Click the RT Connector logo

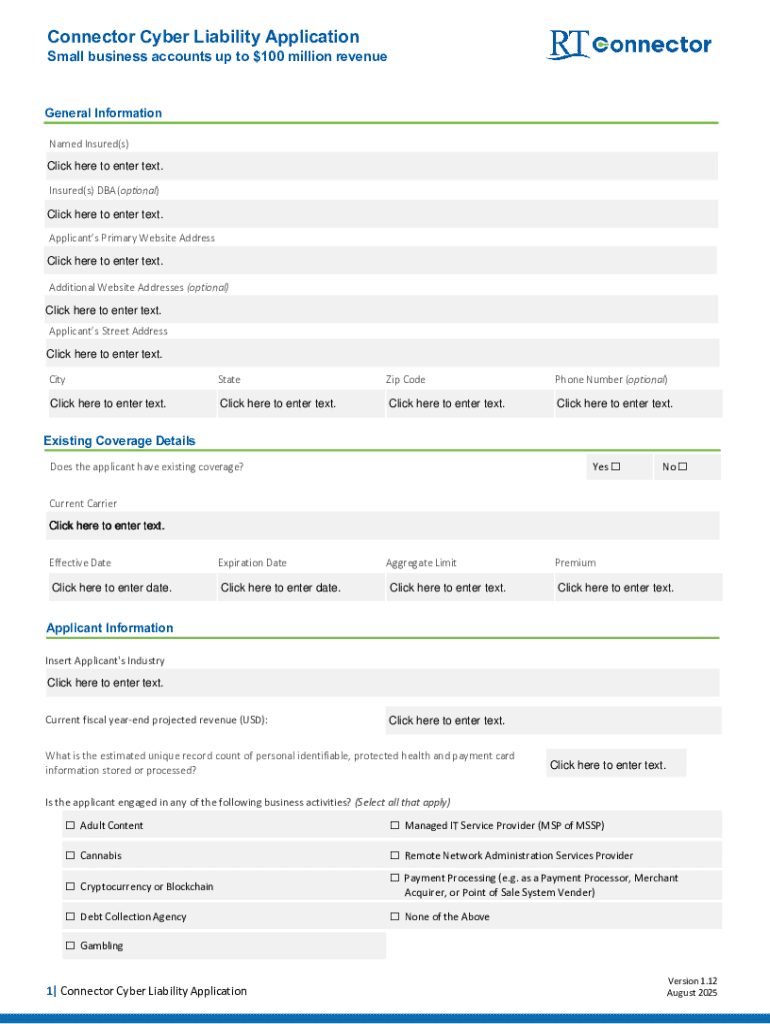coord(629,44)
